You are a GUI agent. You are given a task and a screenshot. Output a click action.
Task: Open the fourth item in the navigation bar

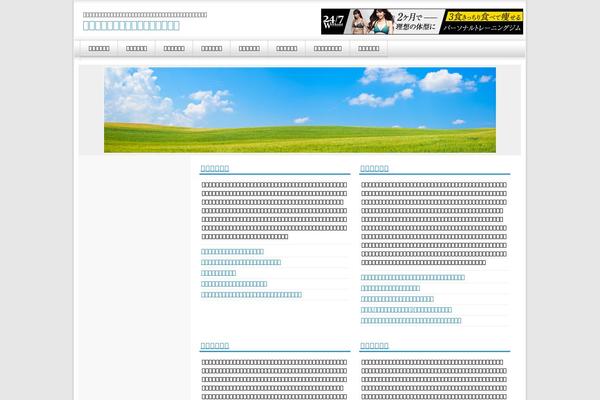(211, 49)
